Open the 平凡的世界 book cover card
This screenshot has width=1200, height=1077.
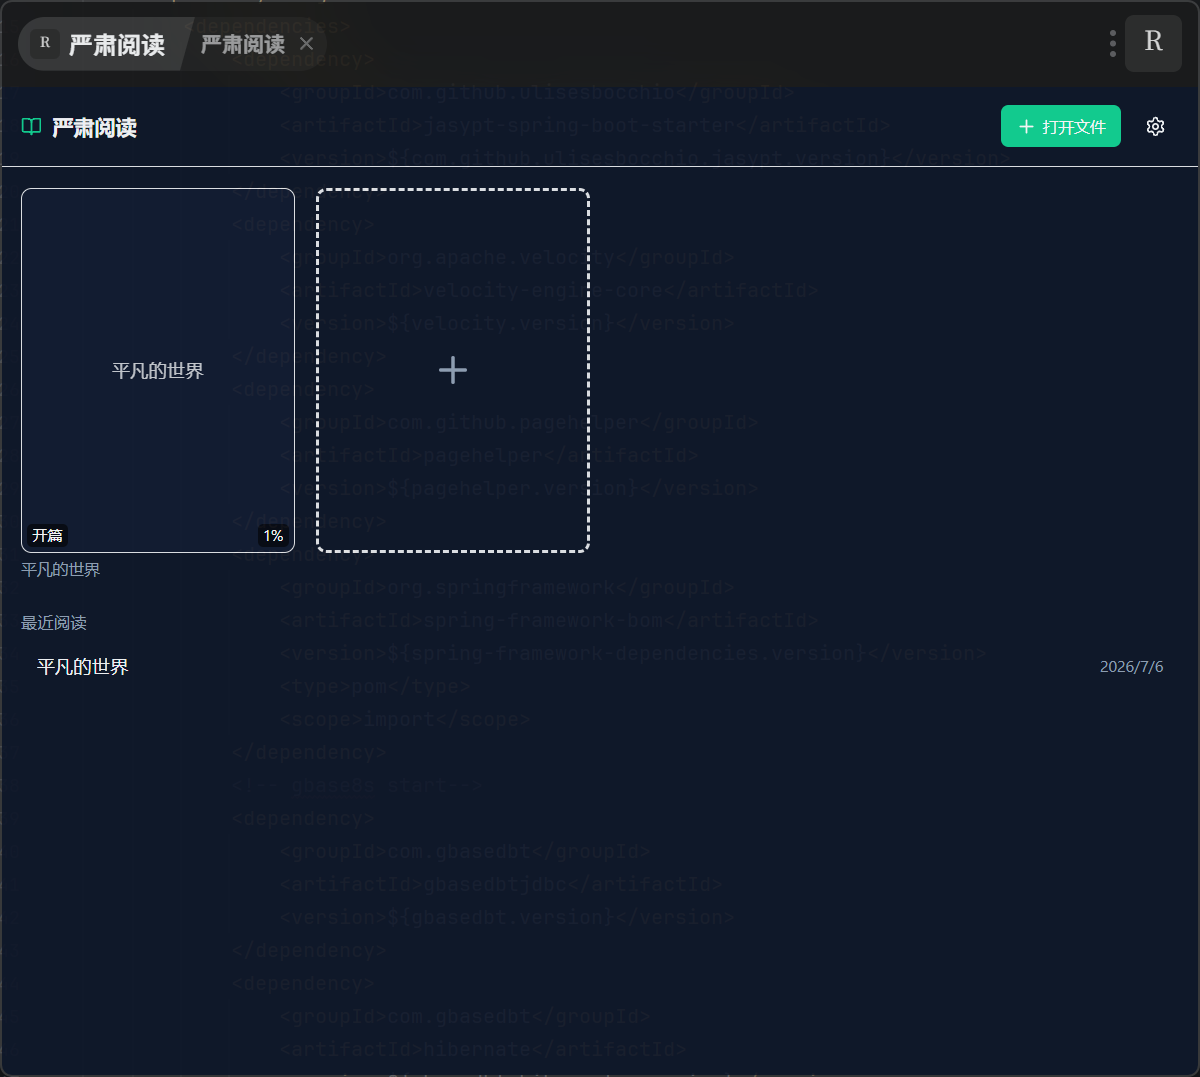(158, 370)
